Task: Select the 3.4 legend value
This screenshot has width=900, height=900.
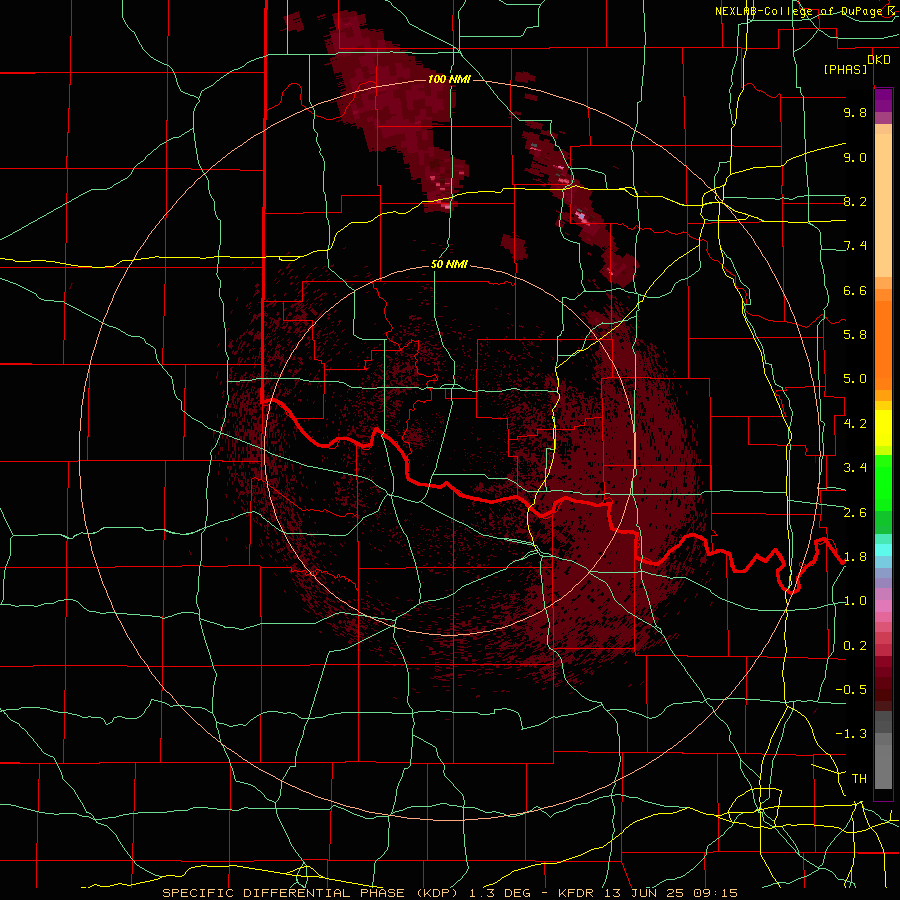Action: tap(855, 468)
